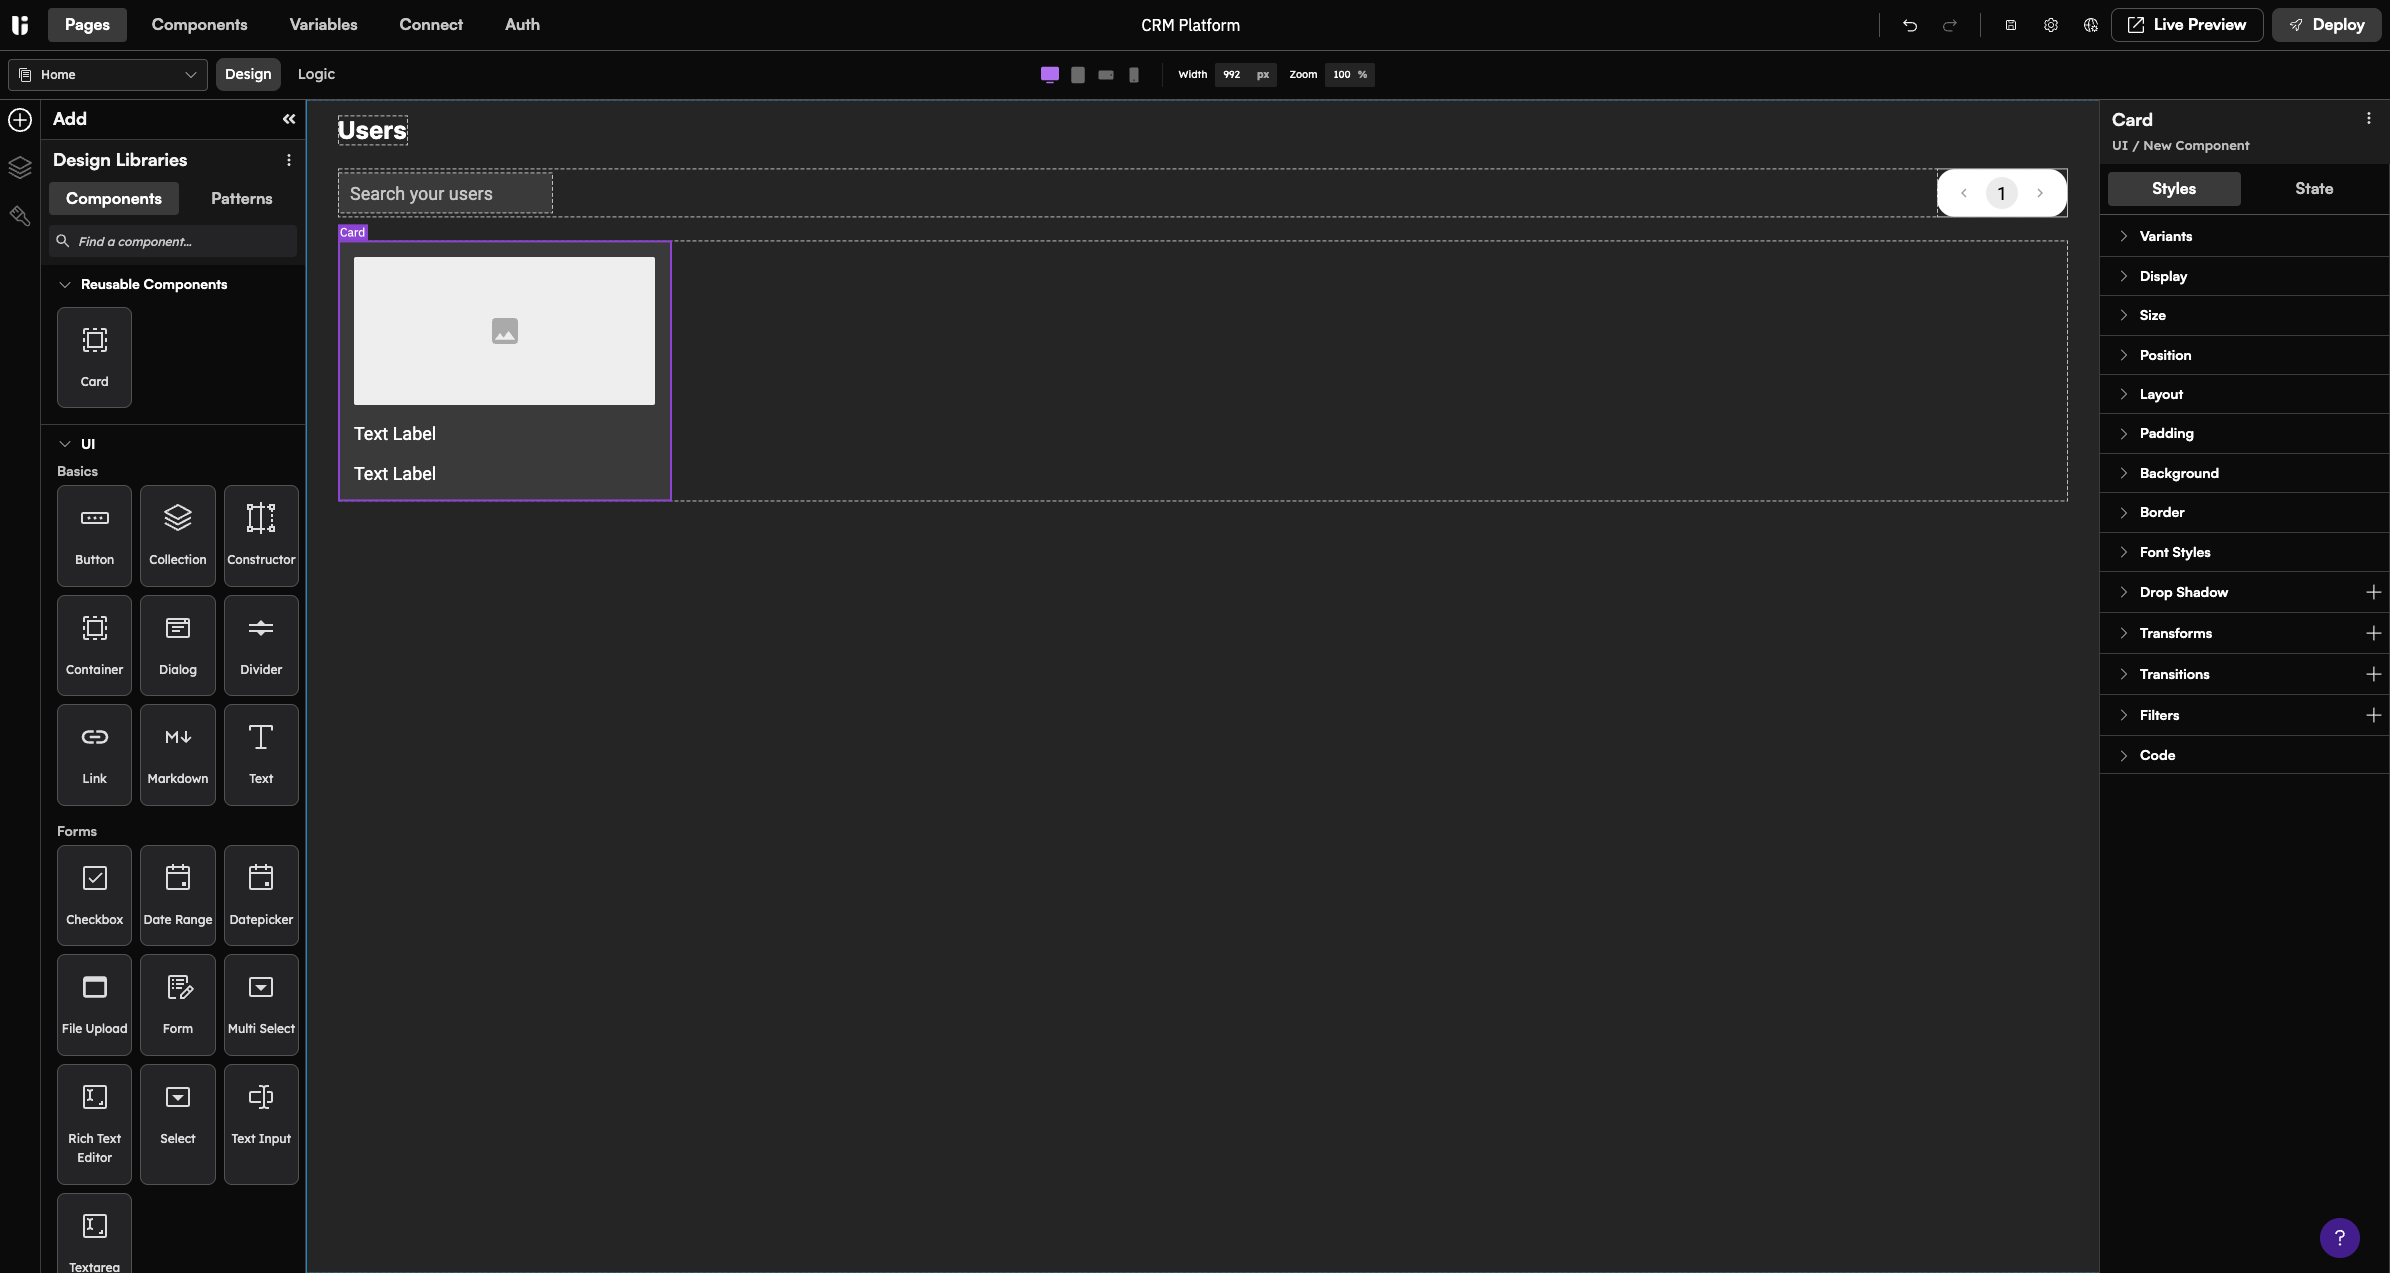Pick the Collection component tile
This screenshot has width=2390, height=1273.
pyautogui.click(x=177, y=535)
